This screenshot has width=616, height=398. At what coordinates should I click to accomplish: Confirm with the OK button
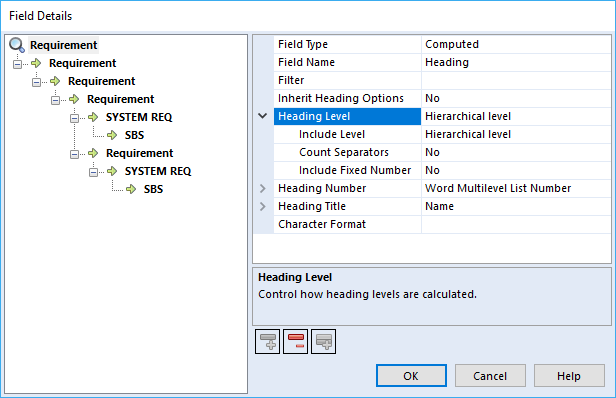411,376
